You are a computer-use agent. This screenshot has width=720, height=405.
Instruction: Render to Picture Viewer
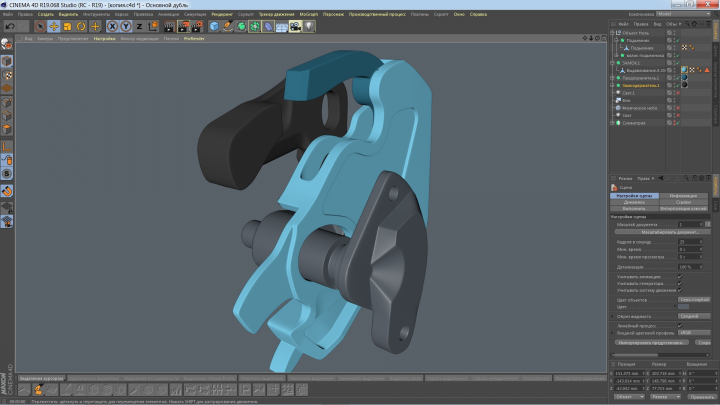183,26
